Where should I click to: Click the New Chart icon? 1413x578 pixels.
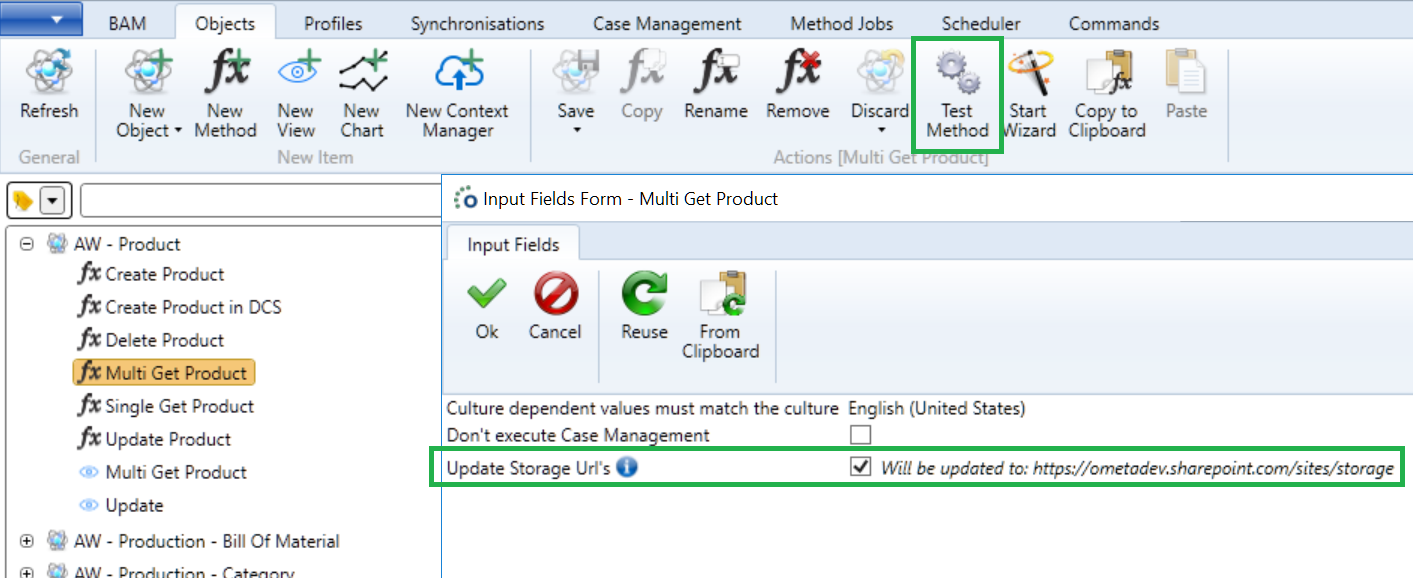tap(361, 76)
